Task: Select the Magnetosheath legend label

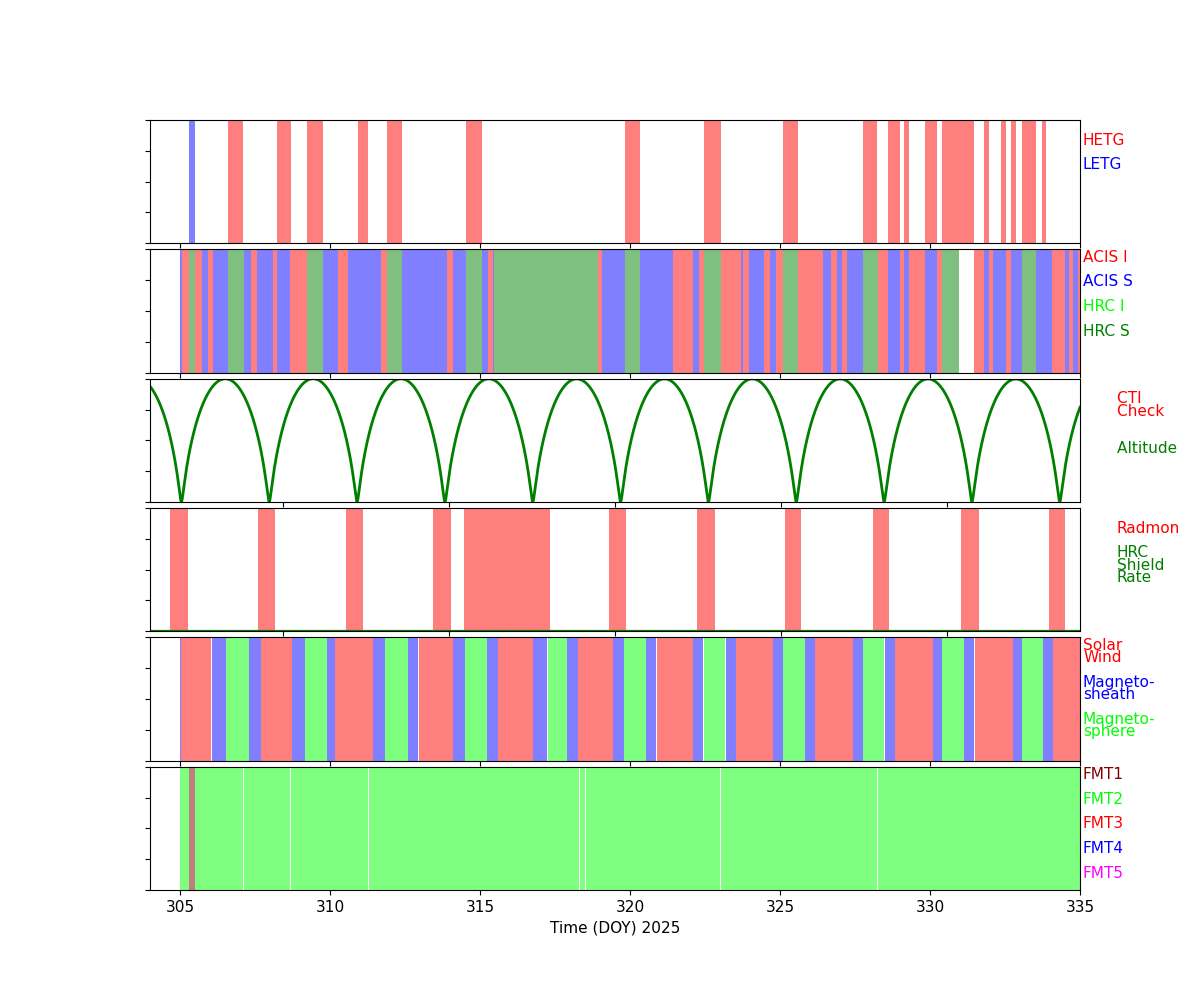Action: pos(1118,688)
